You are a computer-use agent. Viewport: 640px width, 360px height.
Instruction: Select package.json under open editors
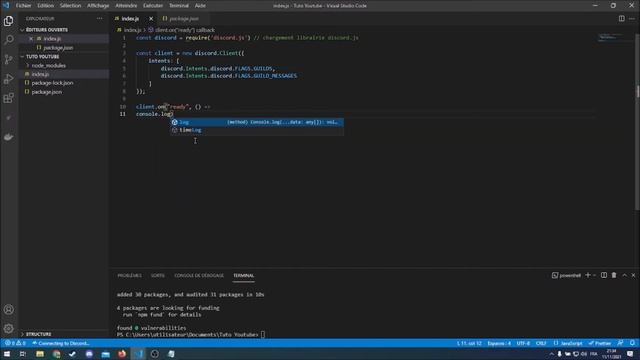click(x=58, y=48)
